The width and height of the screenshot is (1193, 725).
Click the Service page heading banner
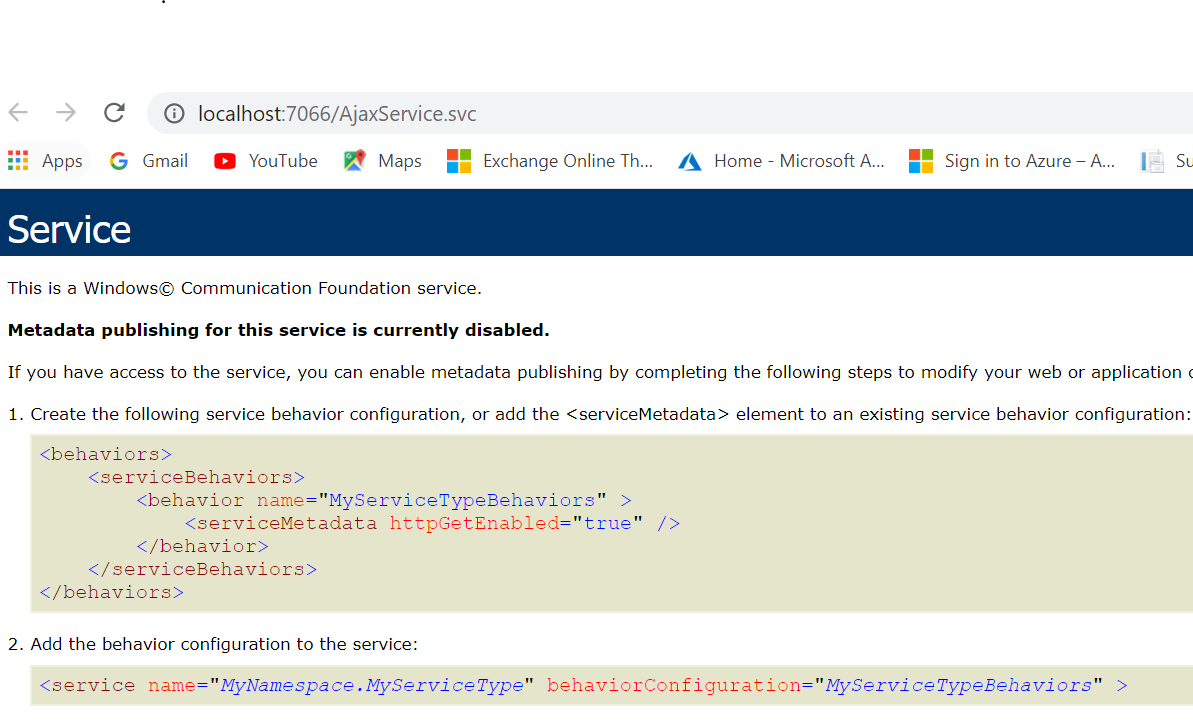[69, 228]
